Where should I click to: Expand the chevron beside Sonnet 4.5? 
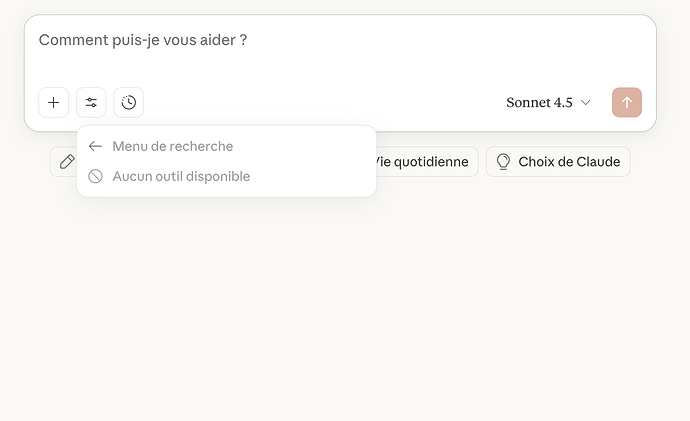click(x=586, y=102)
